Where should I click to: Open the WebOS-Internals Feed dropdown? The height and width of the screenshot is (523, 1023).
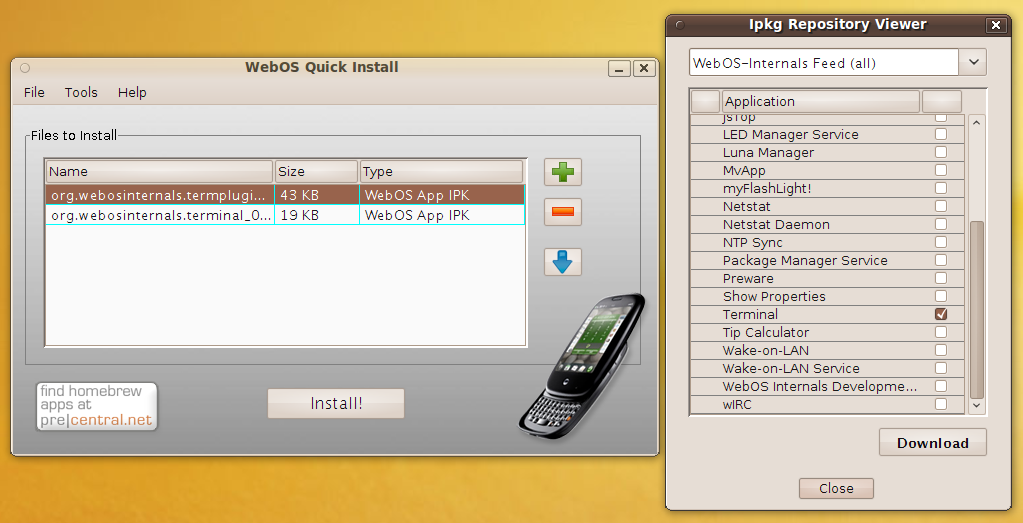click(x=973, y=63)
